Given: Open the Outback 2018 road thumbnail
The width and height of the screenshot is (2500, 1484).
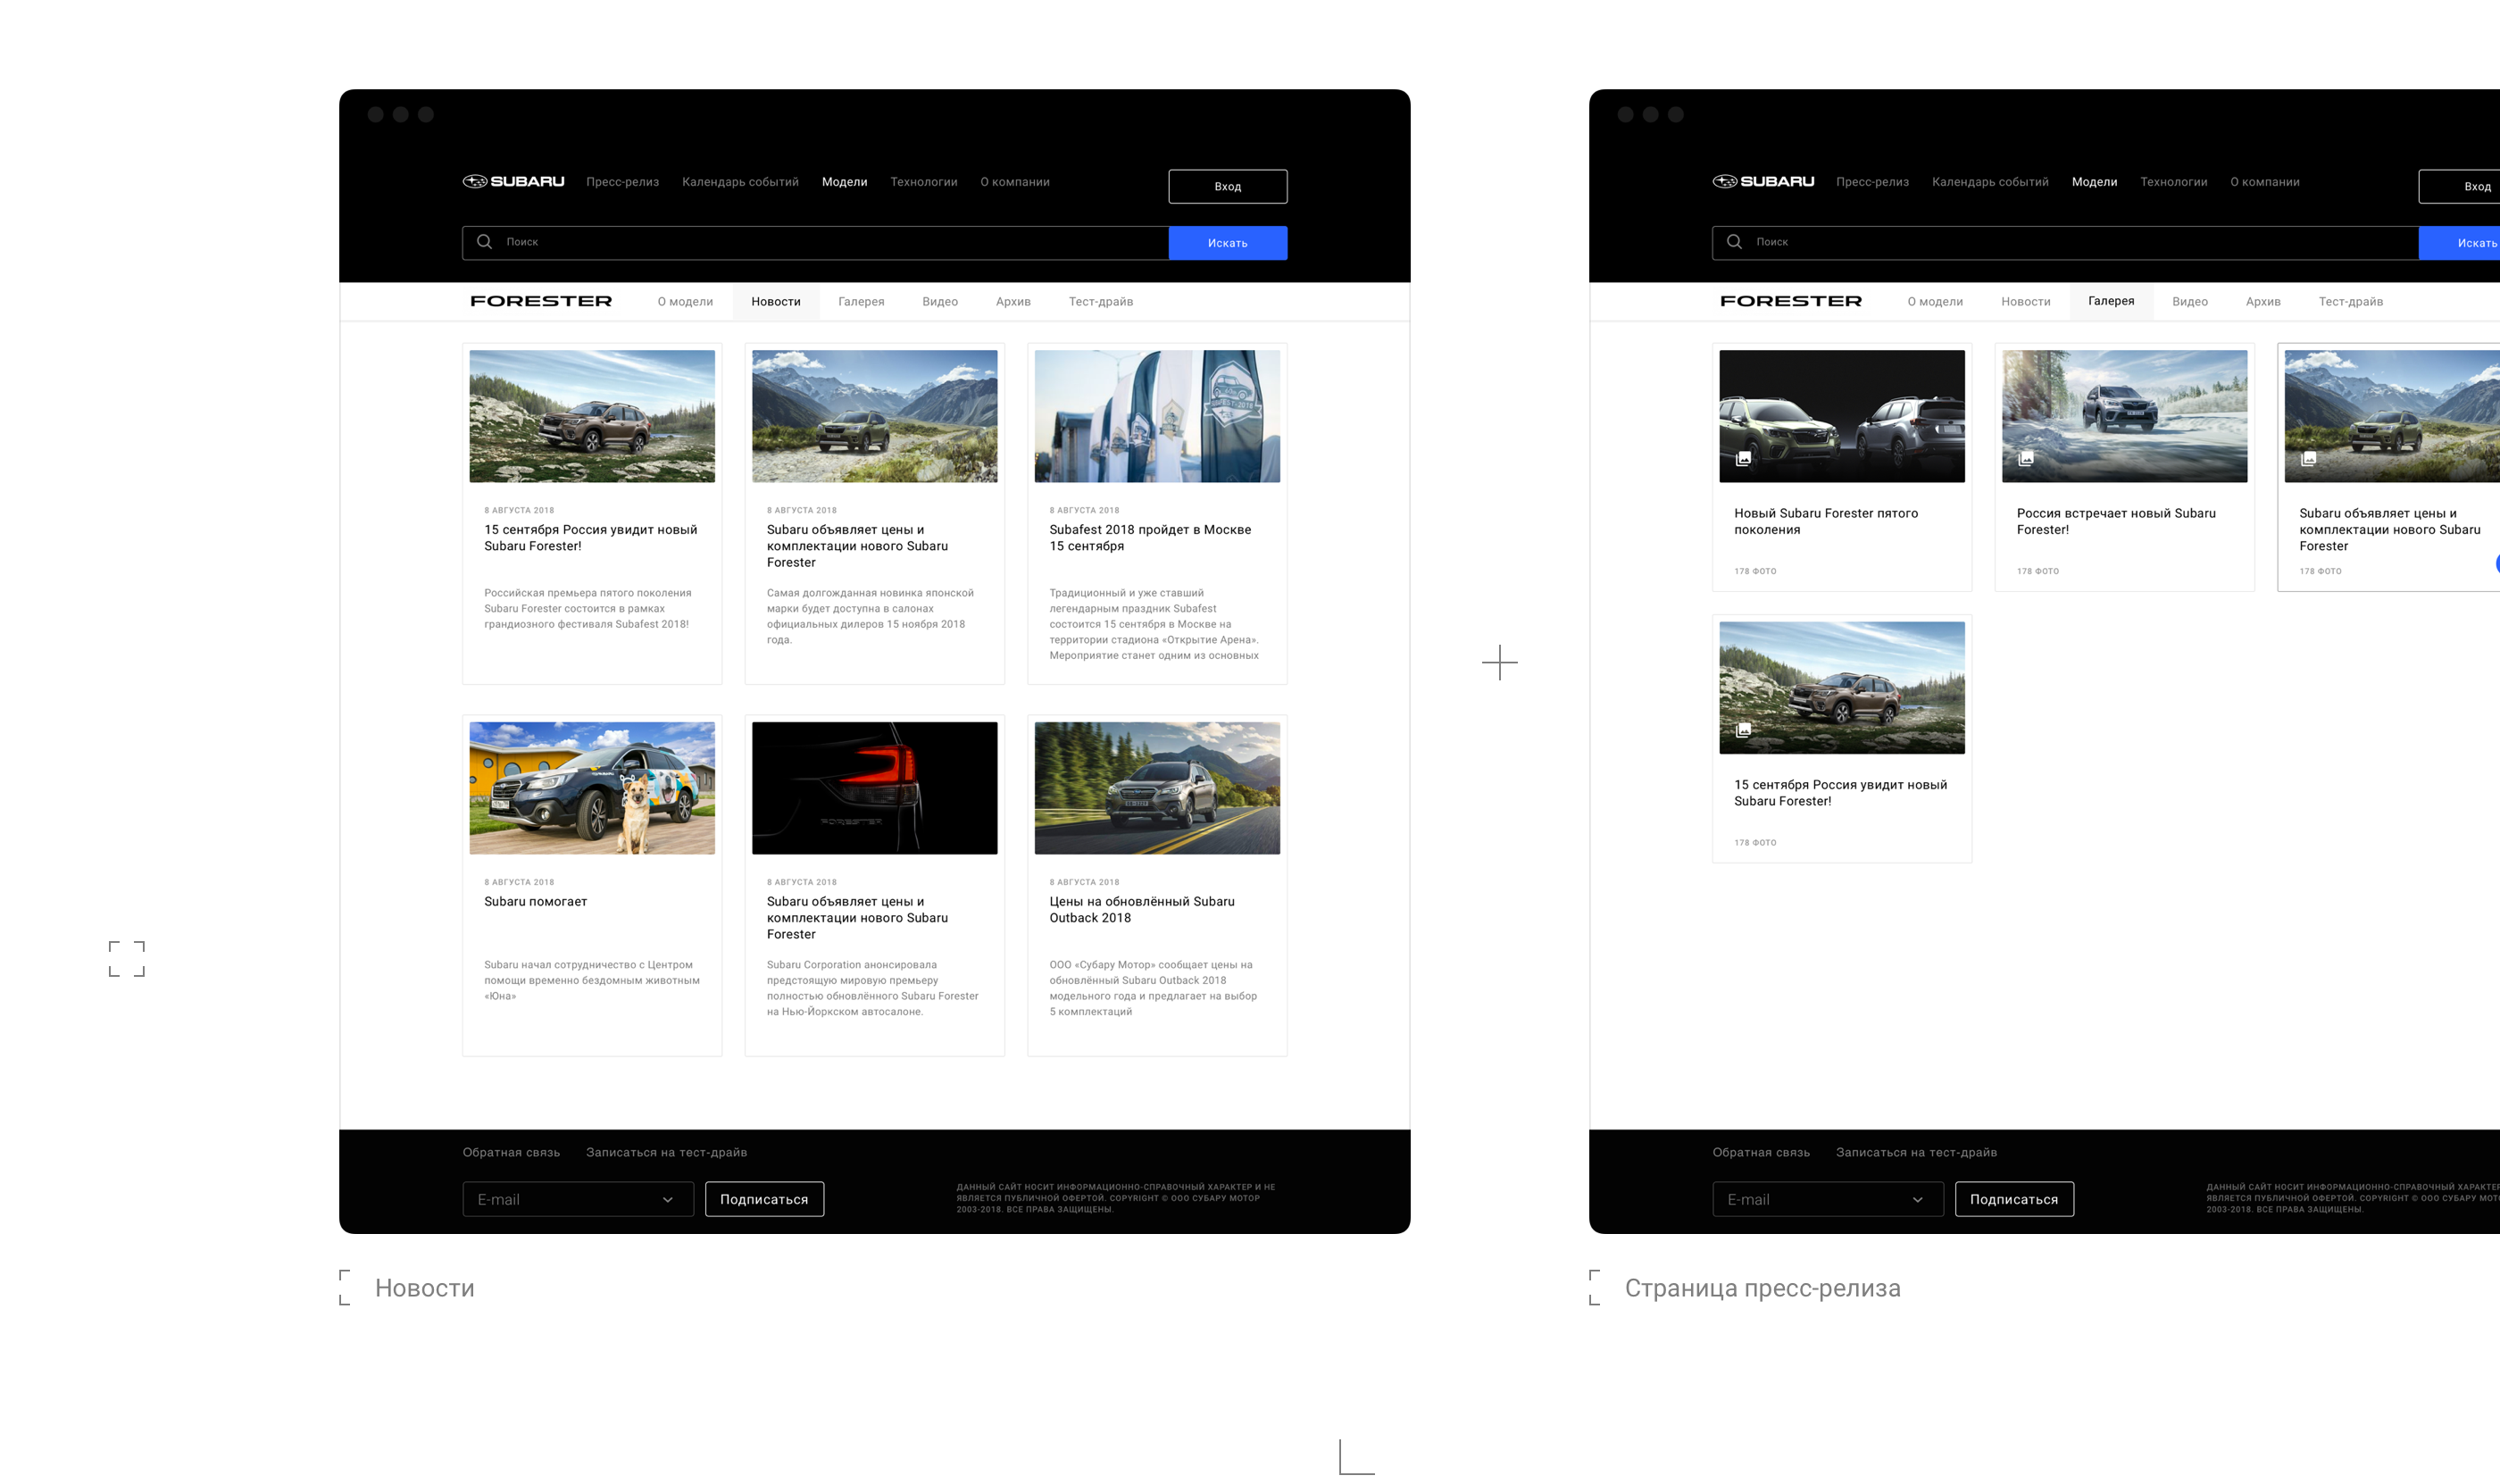Looking at the screenshot, I should (x=1157, y=788).
